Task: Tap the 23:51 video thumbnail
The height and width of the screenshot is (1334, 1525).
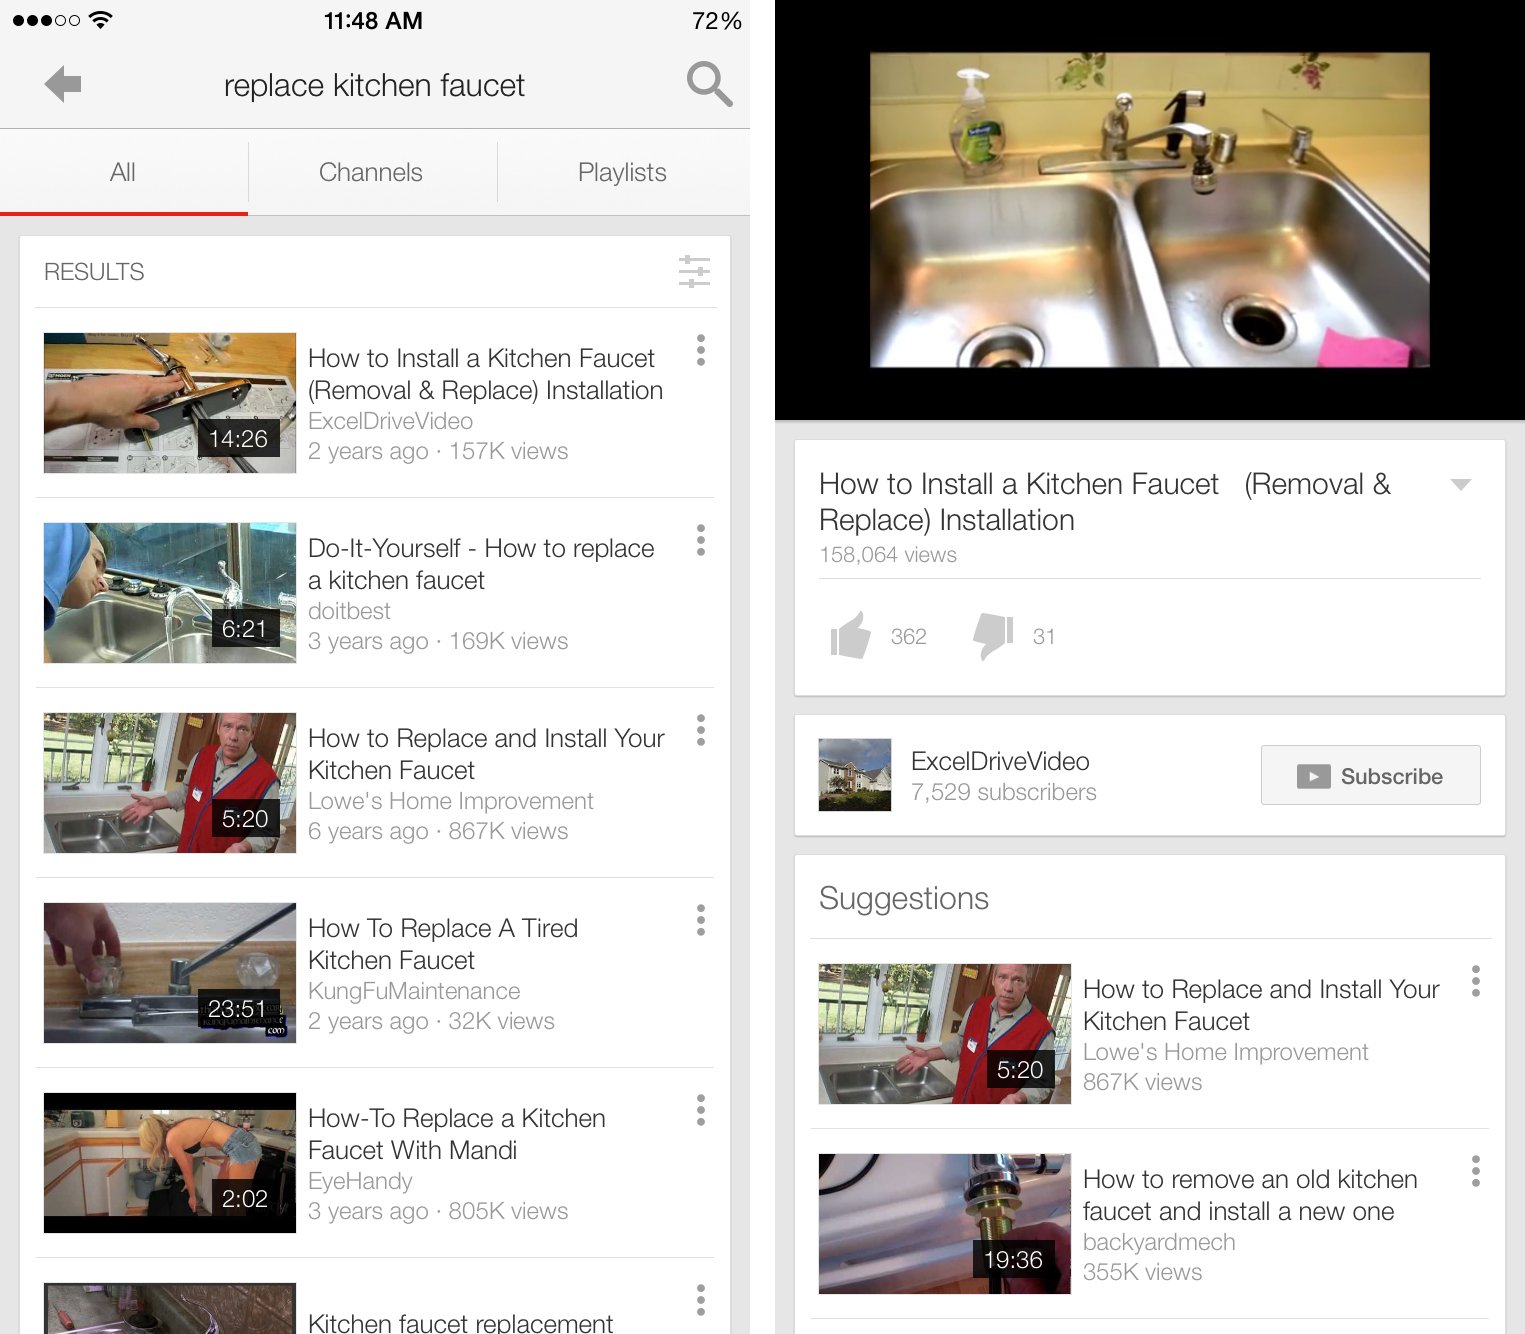Action: 170,973
